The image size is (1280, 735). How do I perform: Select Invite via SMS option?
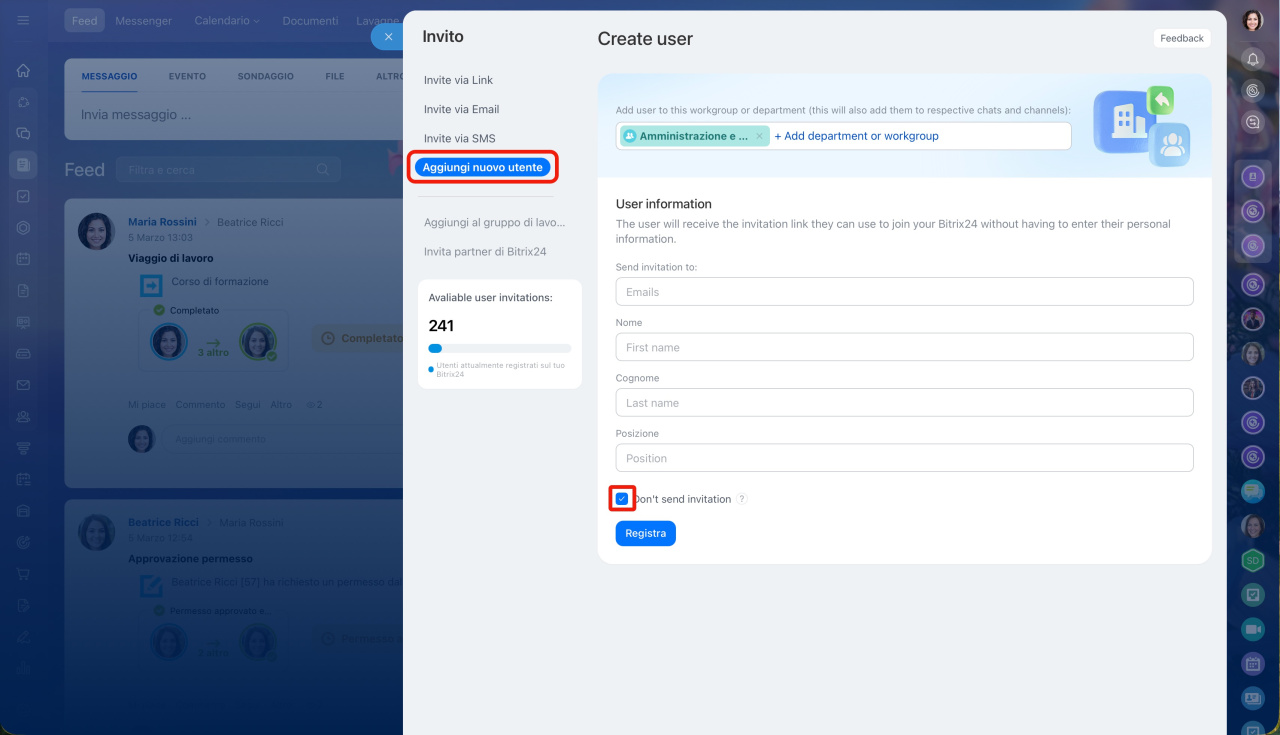(459, 138)
